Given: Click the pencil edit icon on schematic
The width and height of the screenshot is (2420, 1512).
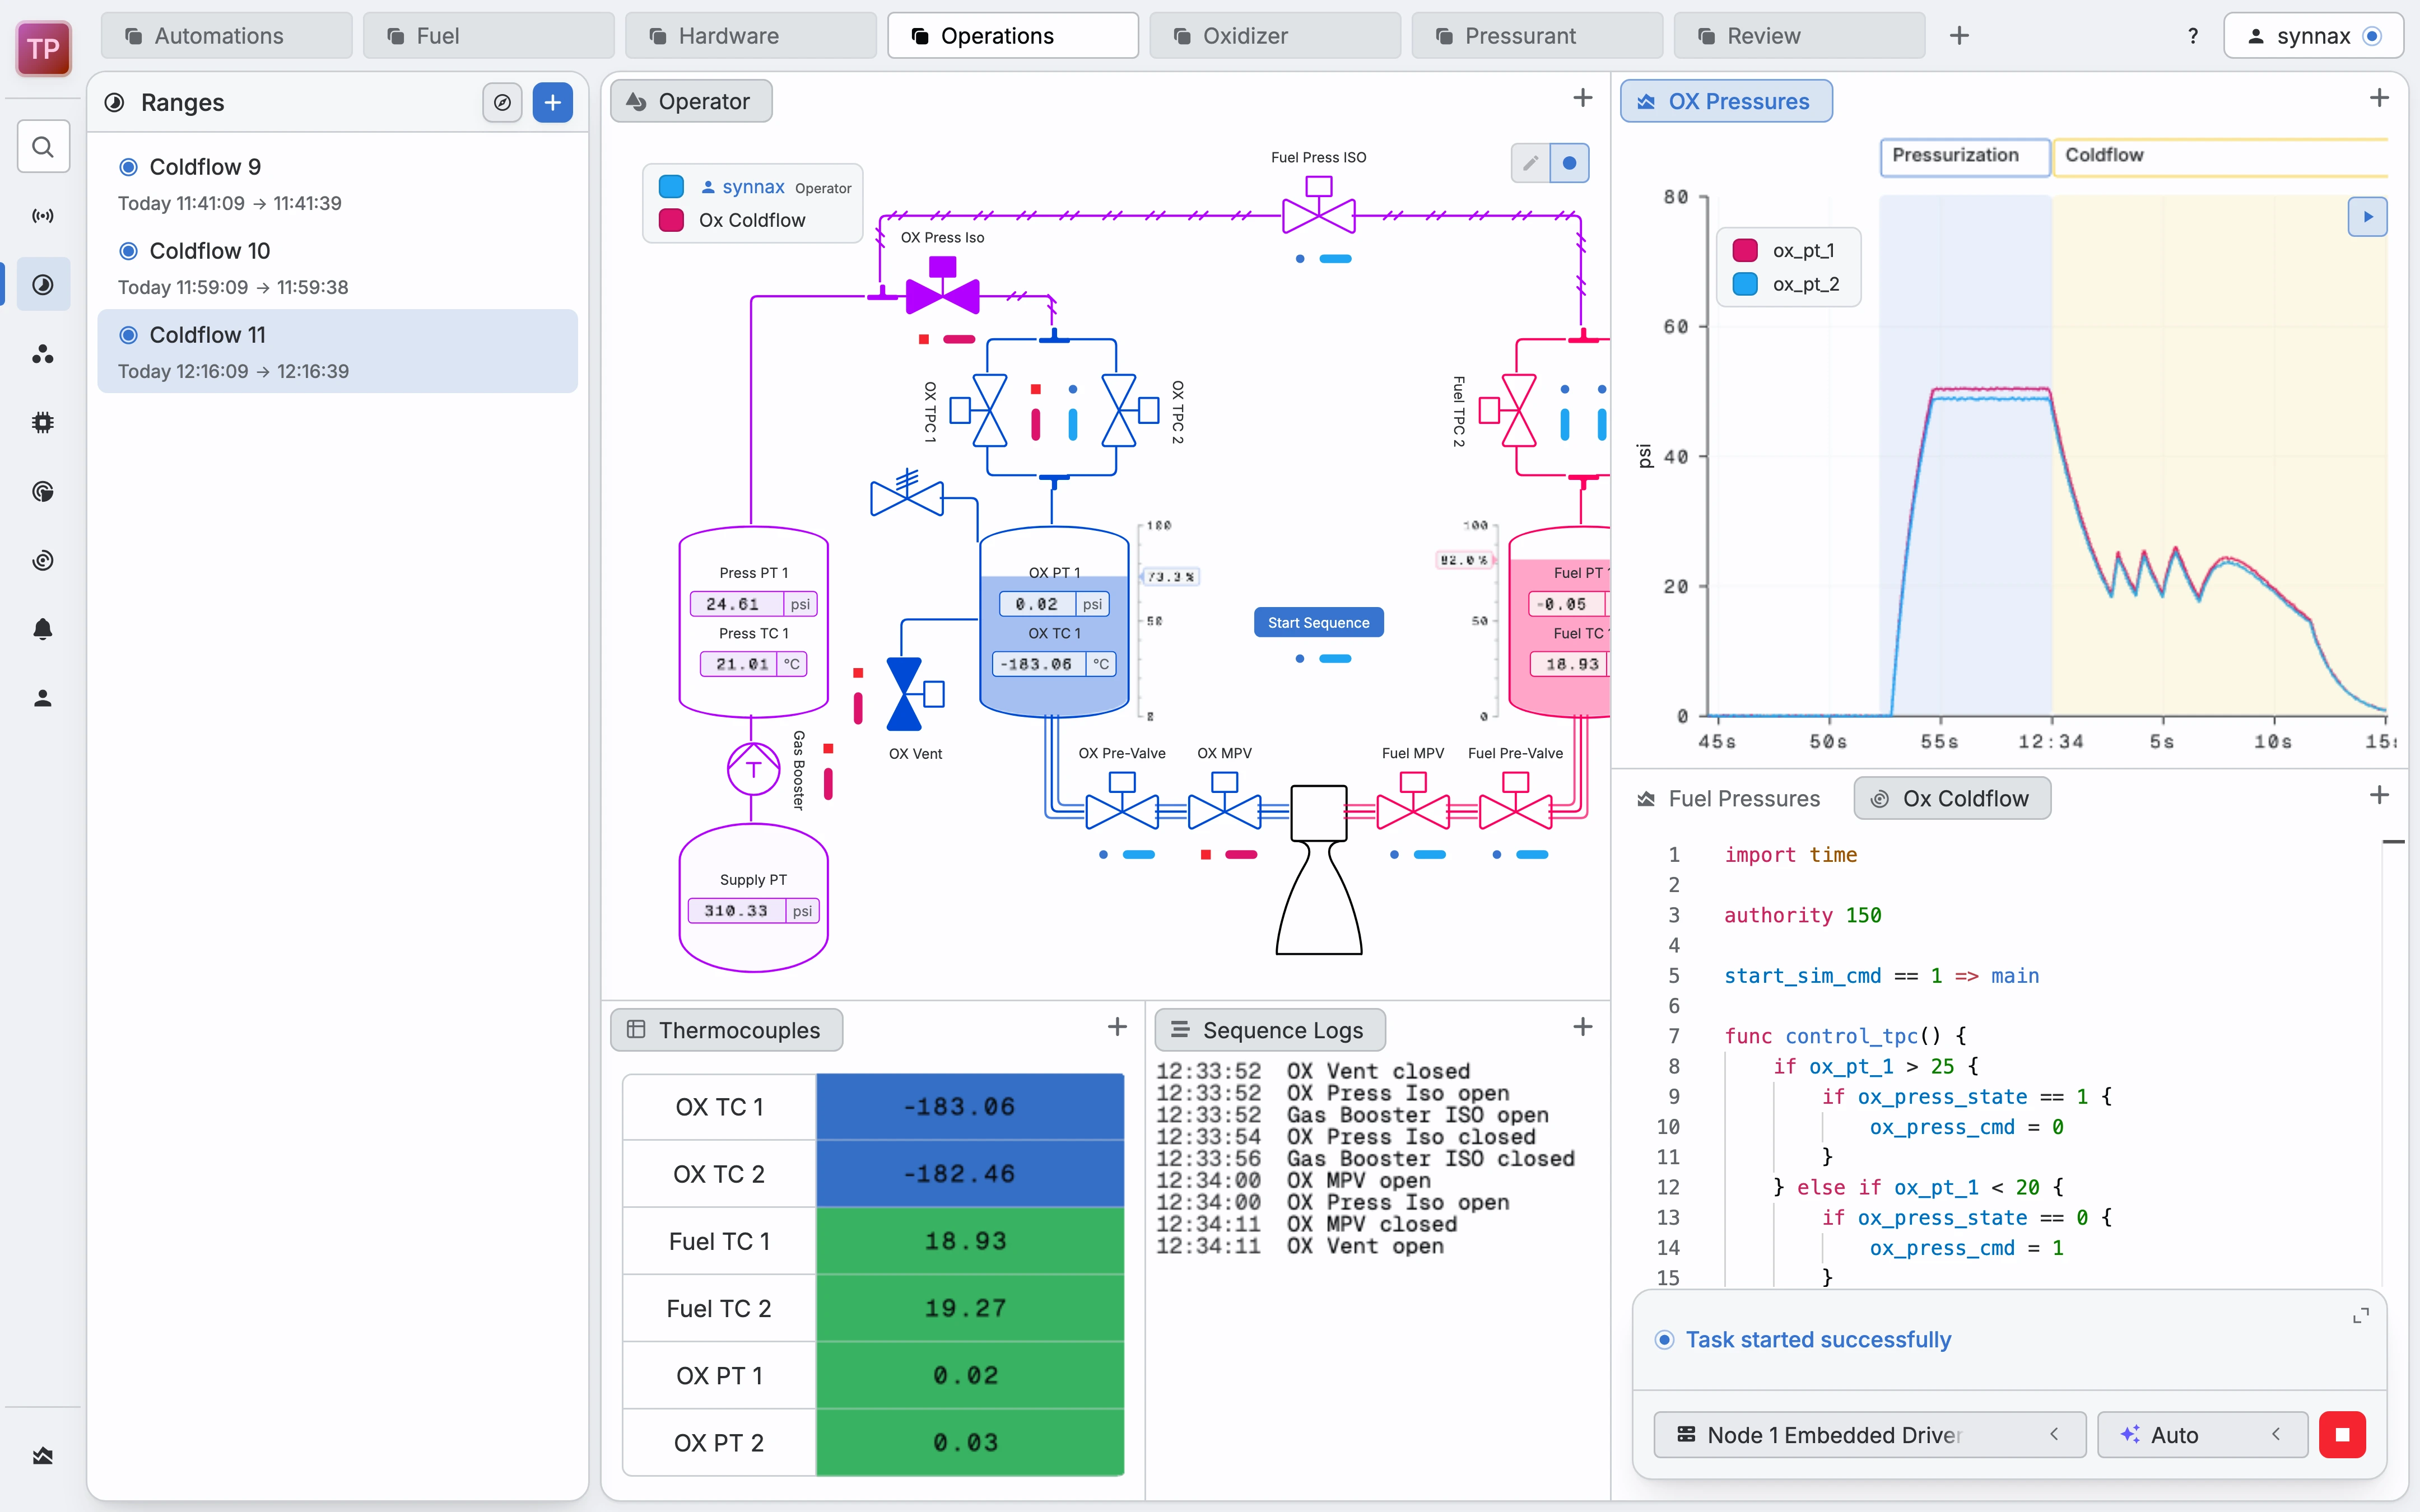Looking at the screenshot, I should 1530,163.
